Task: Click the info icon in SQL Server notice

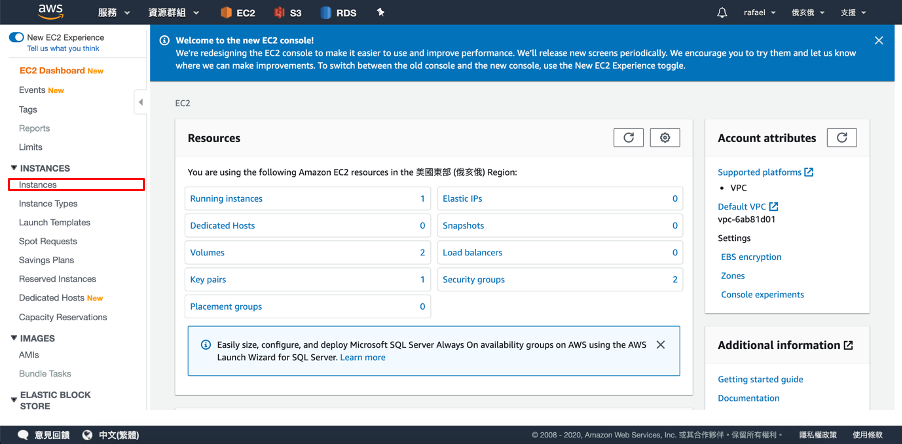Action: point(205,345)
